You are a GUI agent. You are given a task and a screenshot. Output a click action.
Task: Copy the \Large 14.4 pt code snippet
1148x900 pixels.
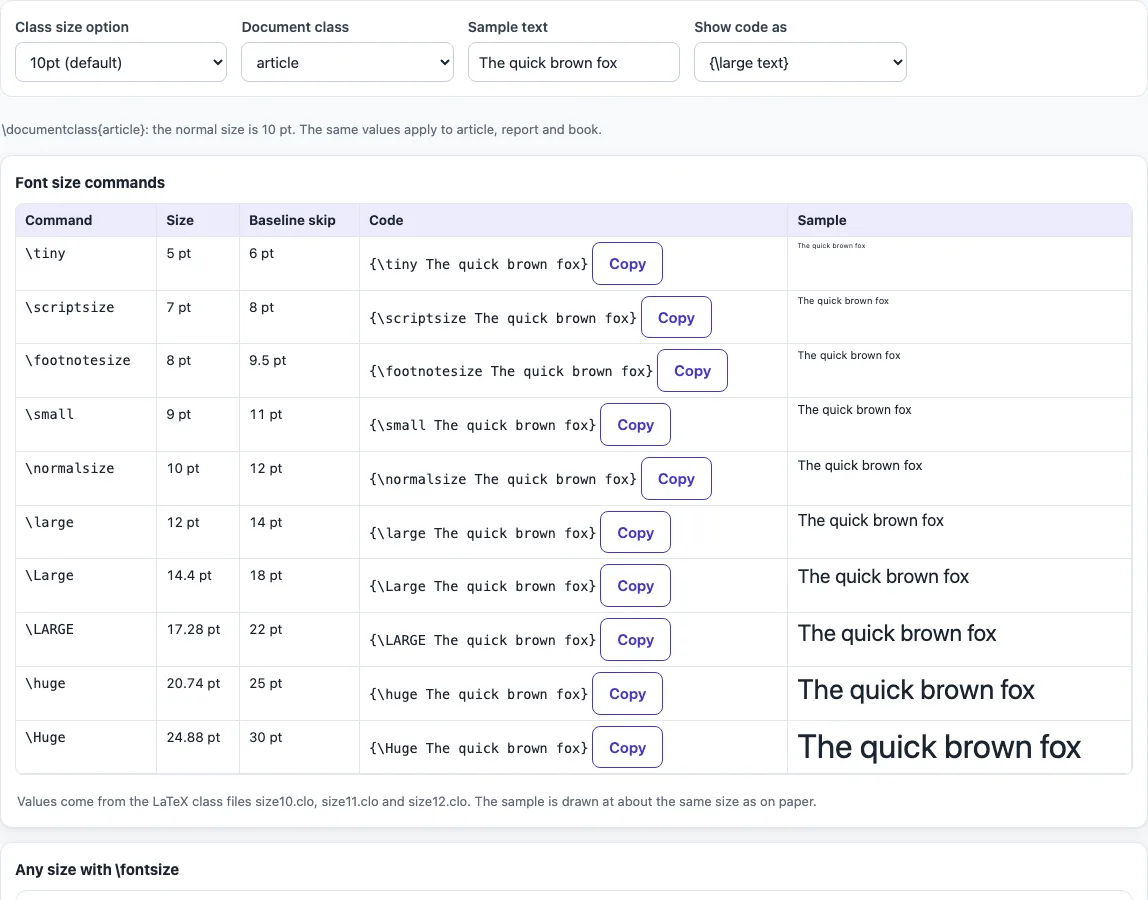635,586
